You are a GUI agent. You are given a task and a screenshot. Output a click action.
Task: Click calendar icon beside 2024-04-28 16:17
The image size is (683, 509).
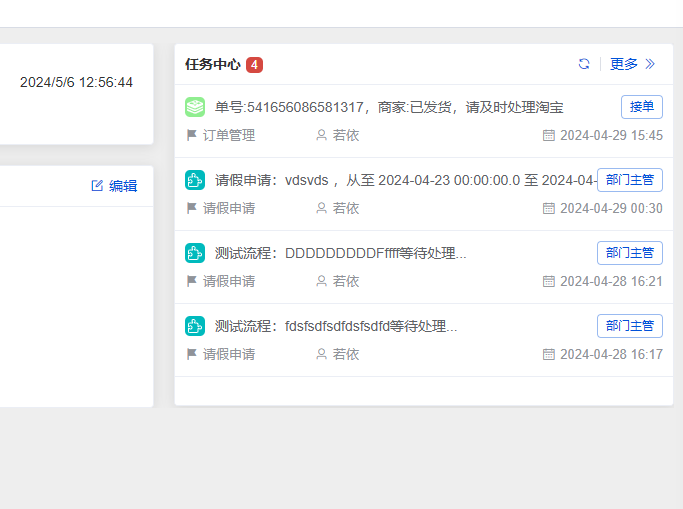coord(549,355)
